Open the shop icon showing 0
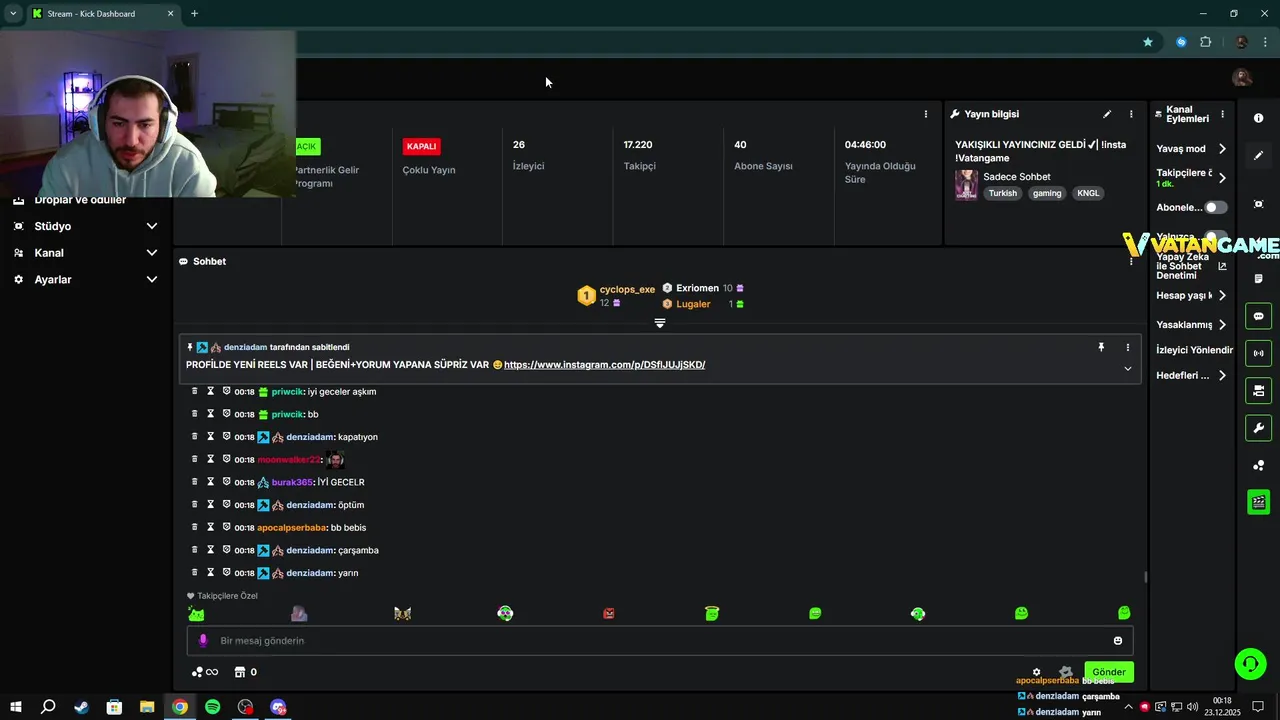The width and height of the screenshot is (1280, 720). (x=246, y=672)
